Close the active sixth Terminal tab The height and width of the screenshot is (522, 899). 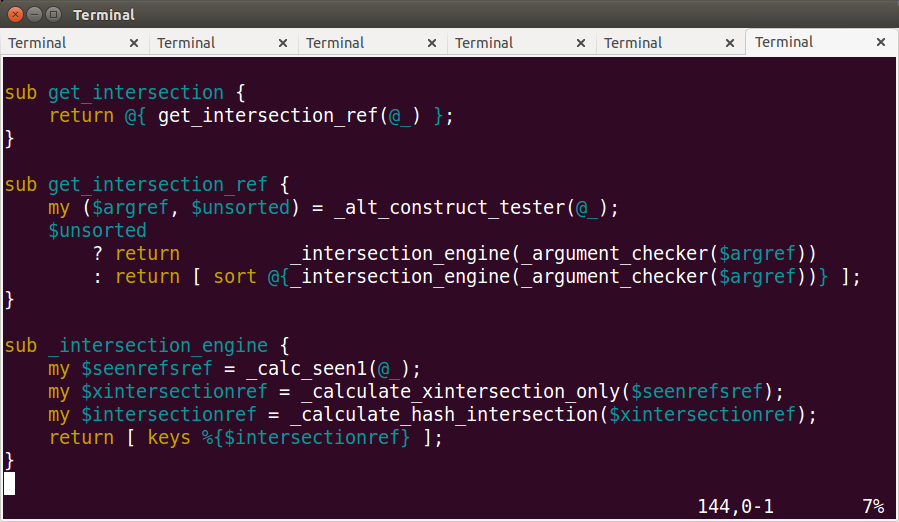[x=881, y=43]
